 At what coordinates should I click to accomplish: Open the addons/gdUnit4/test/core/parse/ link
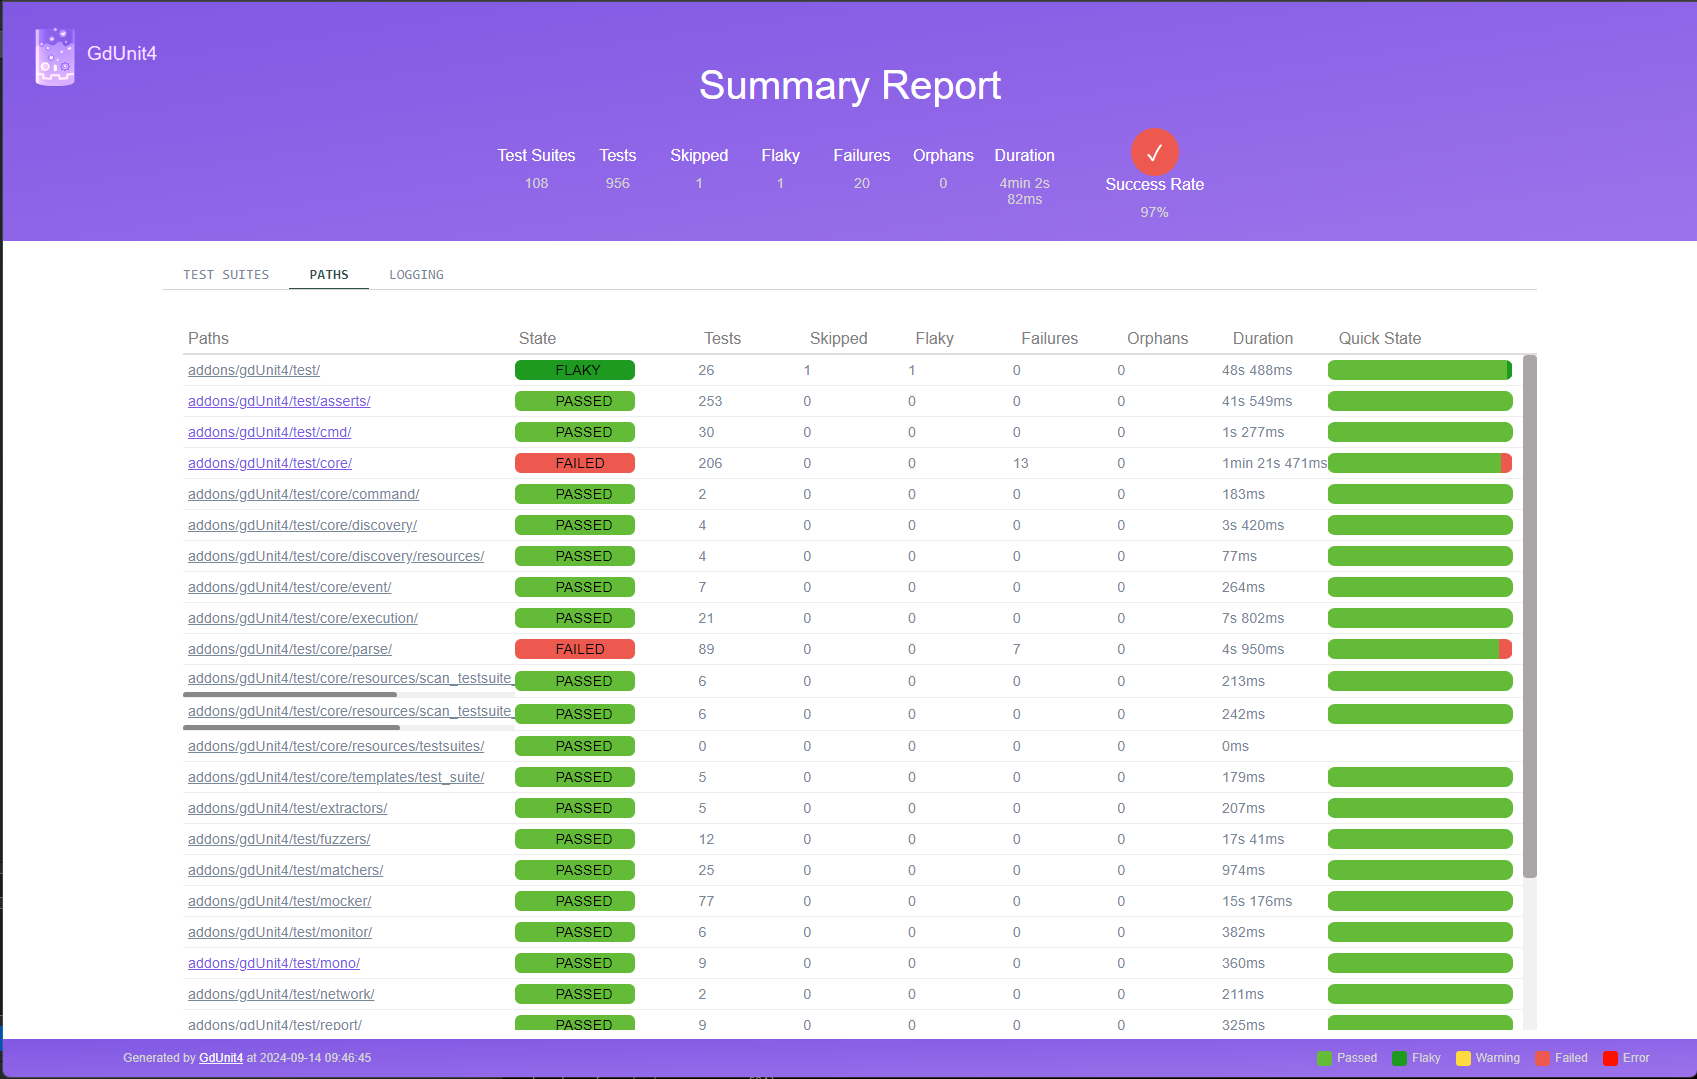290,649
